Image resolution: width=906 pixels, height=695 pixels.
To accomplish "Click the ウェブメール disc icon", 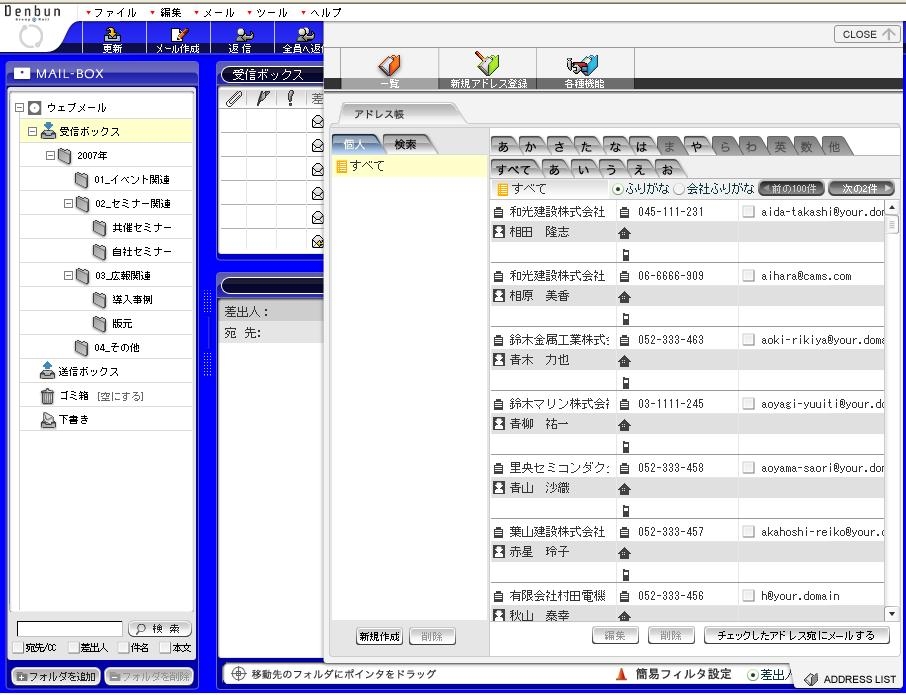I will 35,107.
